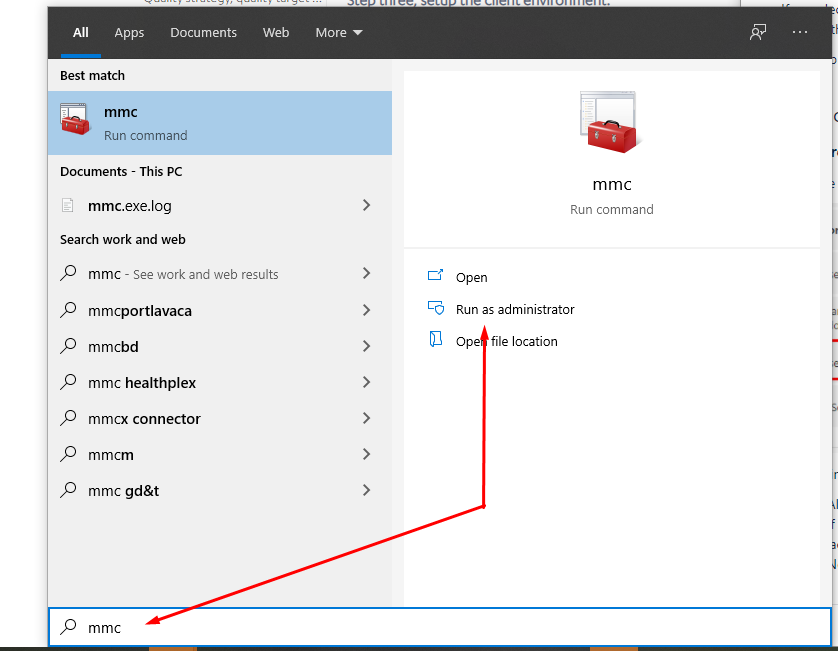Select the mmc Run command best match
Screen dimensions: 838x651
[x=220, y=123]
